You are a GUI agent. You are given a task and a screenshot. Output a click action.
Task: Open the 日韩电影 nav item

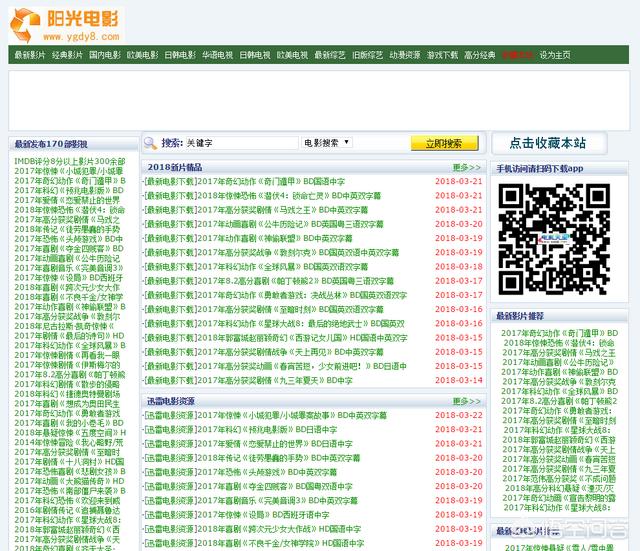180,55
